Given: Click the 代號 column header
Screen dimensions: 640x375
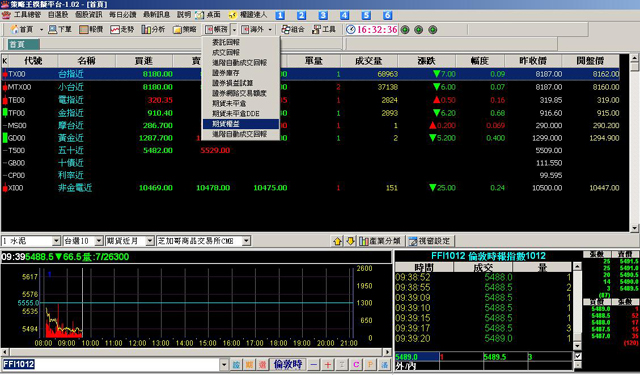Looking at the screenshot, I should pos(33,61).
